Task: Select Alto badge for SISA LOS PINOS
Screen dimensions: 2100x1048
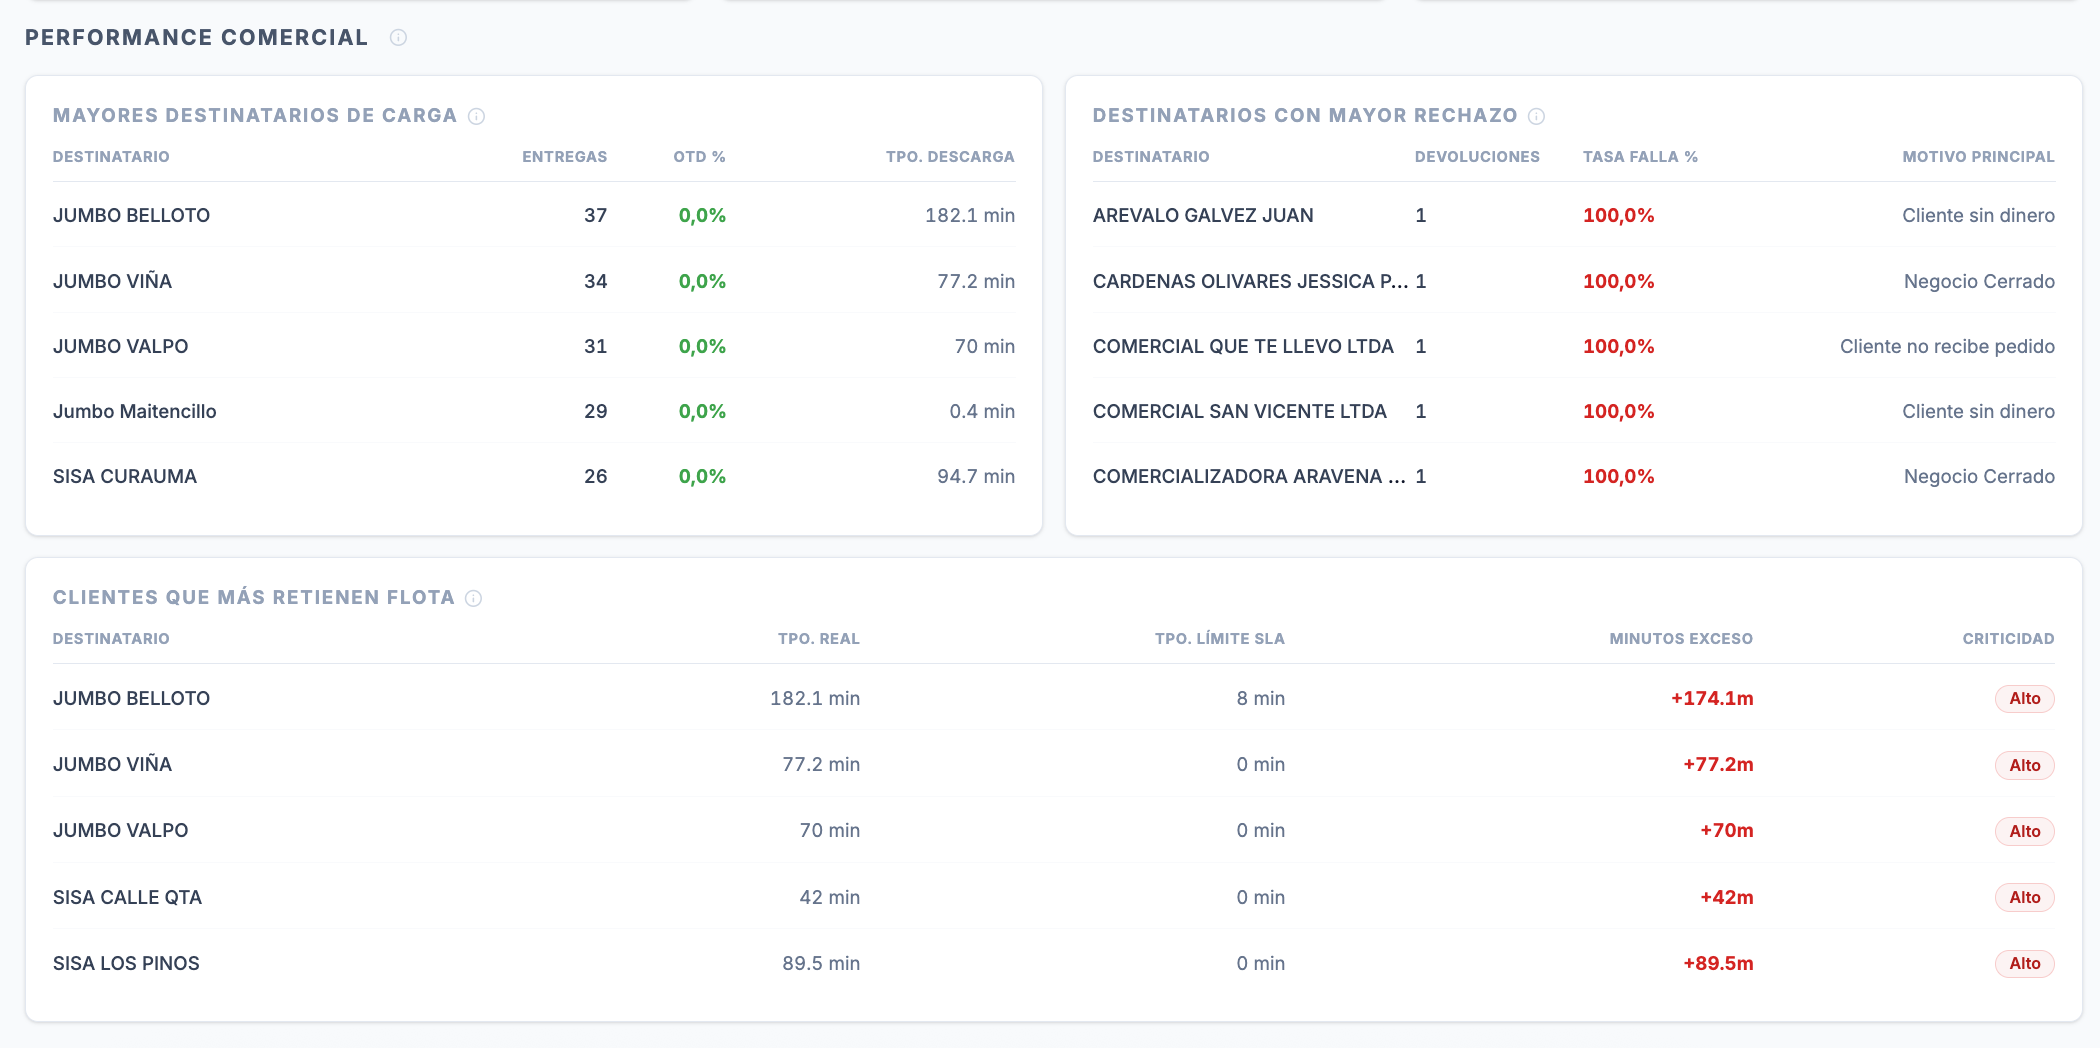Action: coord(2024,964)
